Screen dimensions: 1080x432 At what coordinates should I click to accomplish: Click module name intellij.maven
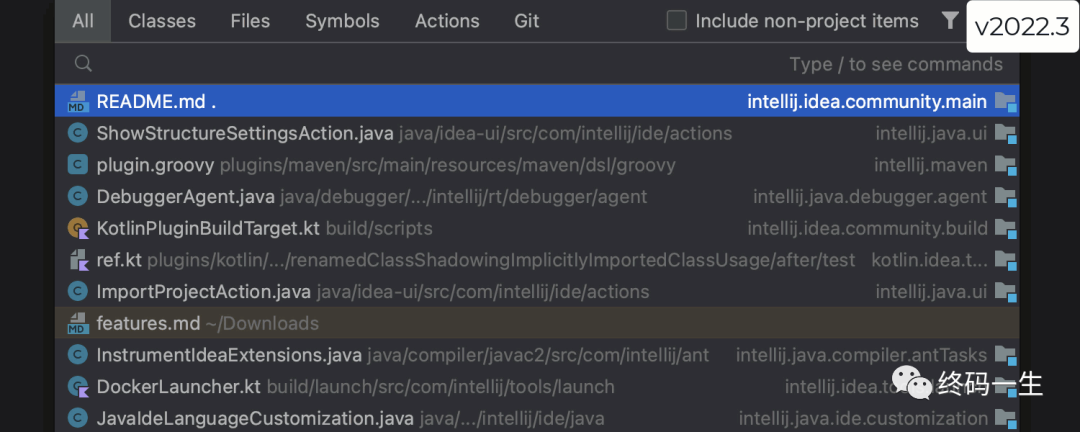point(931,165)
